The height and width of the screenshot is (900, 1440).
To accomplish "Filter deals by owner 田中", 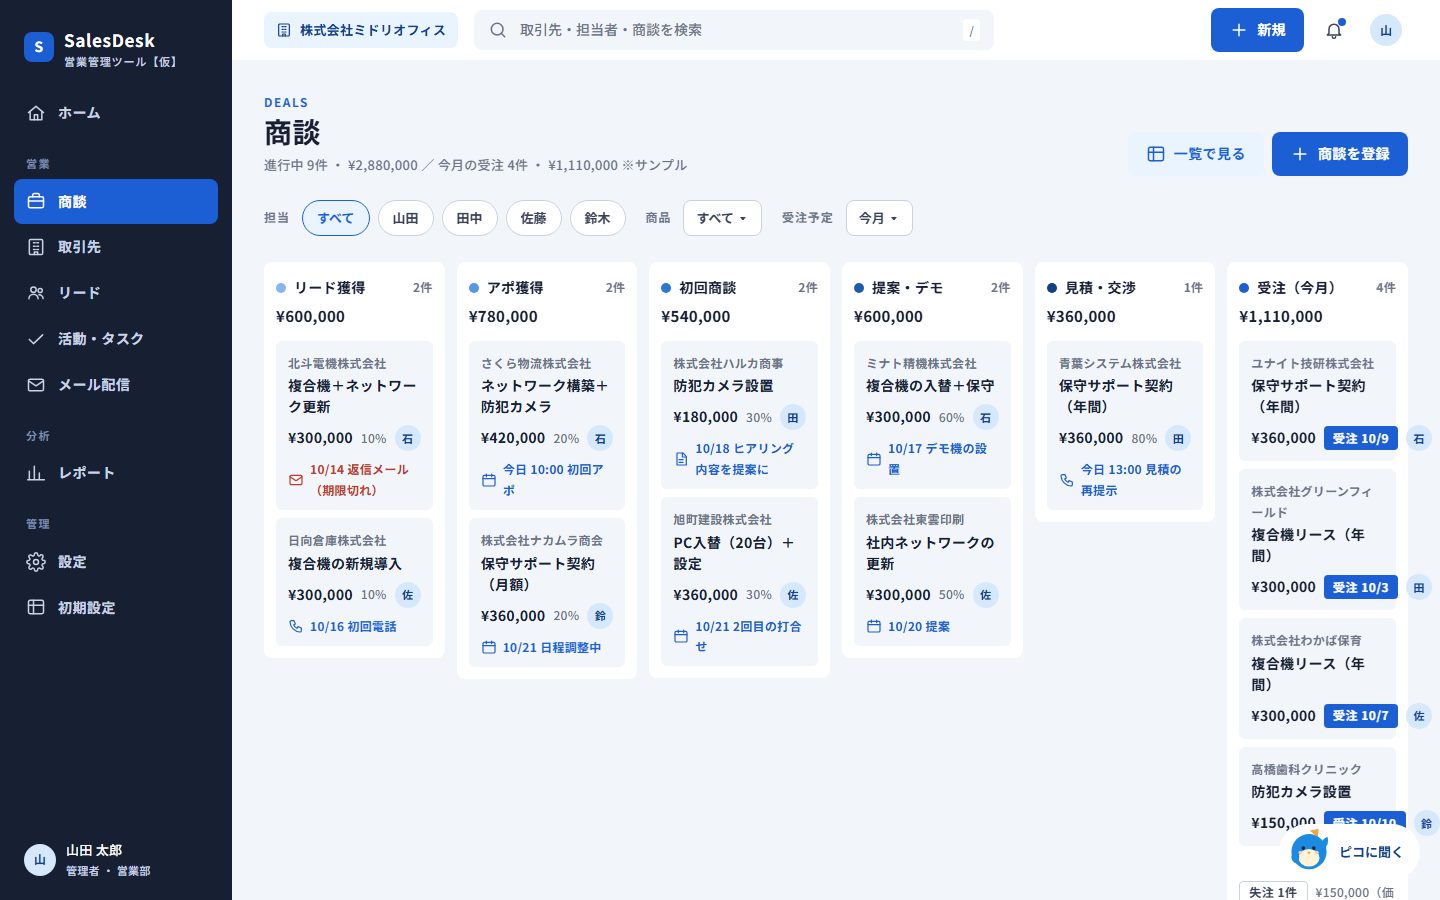I will point(470,218).
